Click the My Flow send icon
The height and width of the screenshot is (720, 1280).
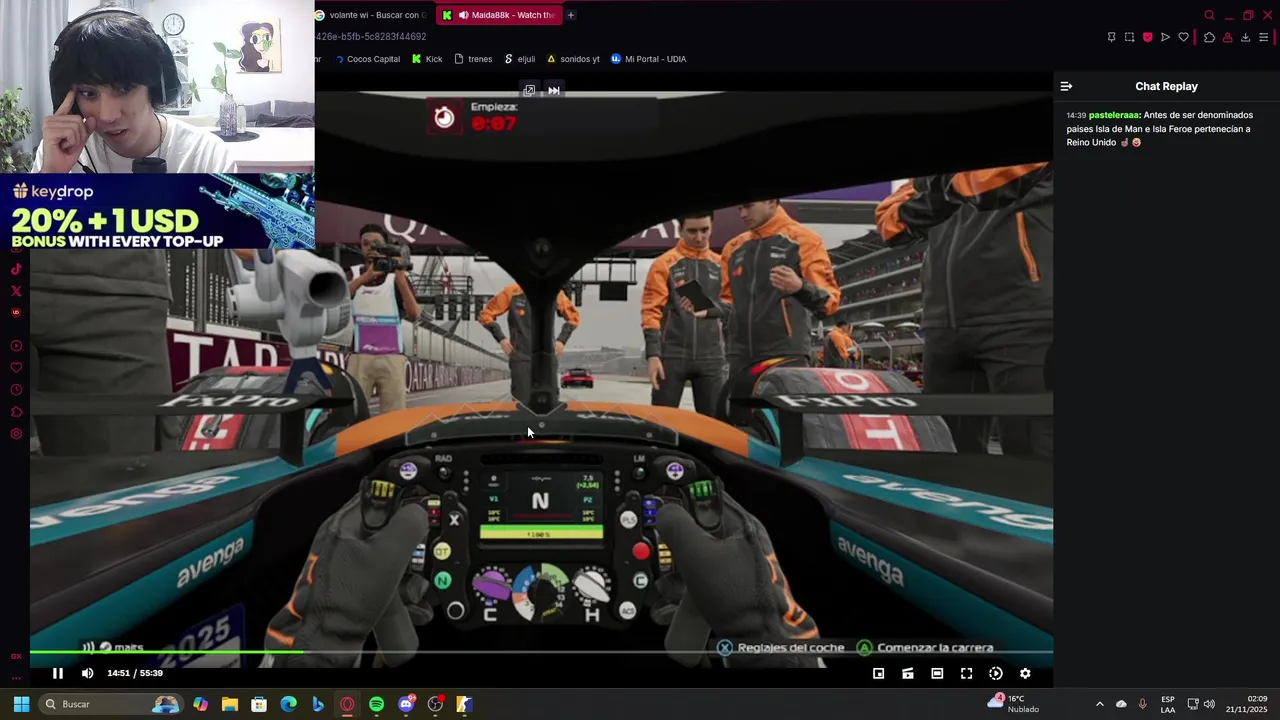(1165, 37)
